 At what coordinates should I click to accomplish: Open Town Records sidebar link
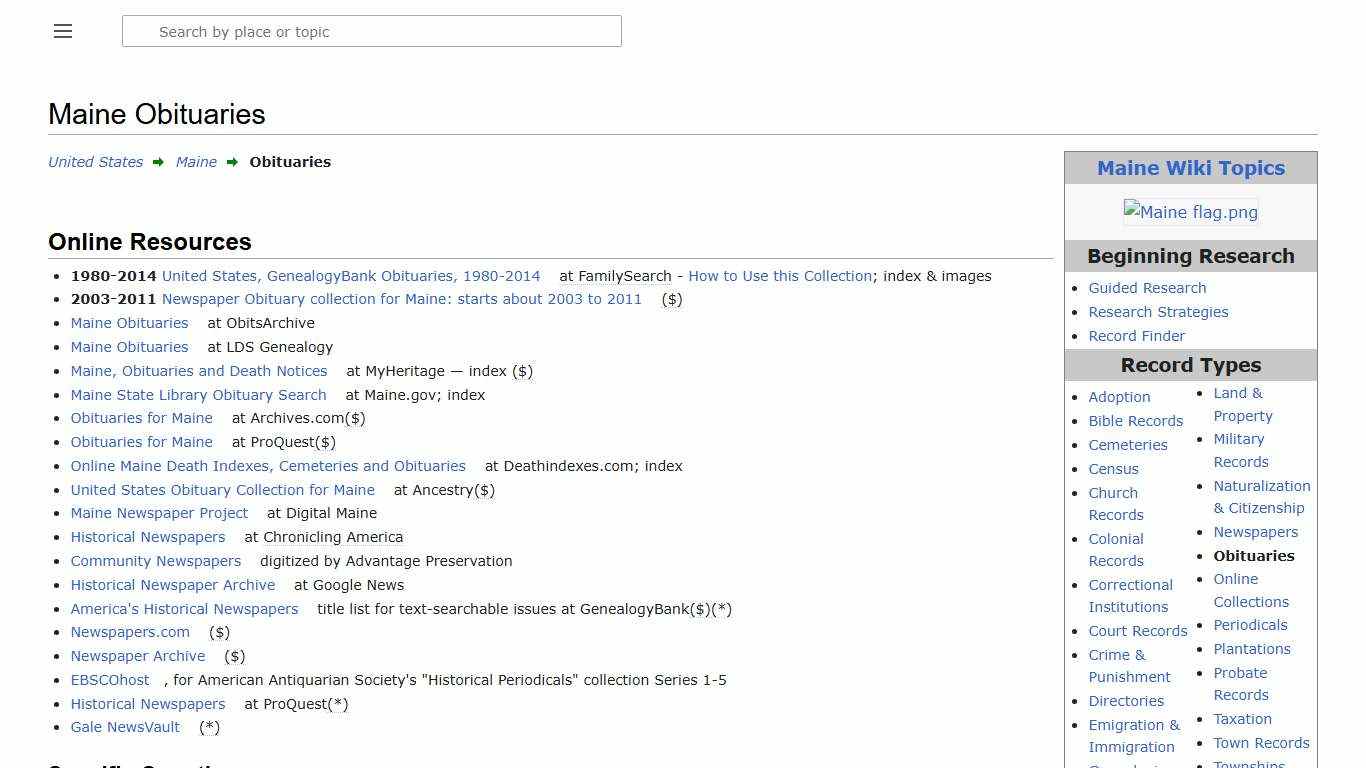tap(1261, 743)
